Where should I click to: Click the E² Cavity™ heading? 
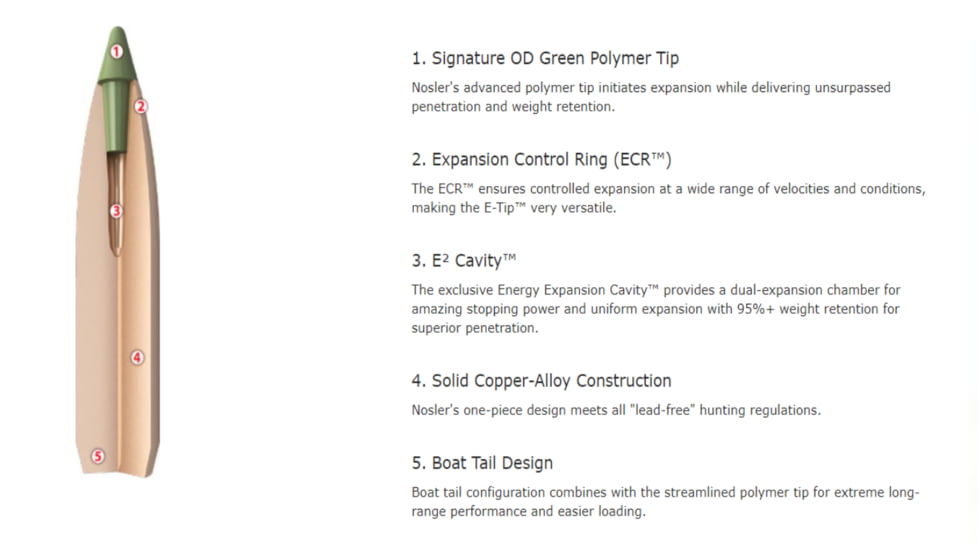click(x=464, y=261)
